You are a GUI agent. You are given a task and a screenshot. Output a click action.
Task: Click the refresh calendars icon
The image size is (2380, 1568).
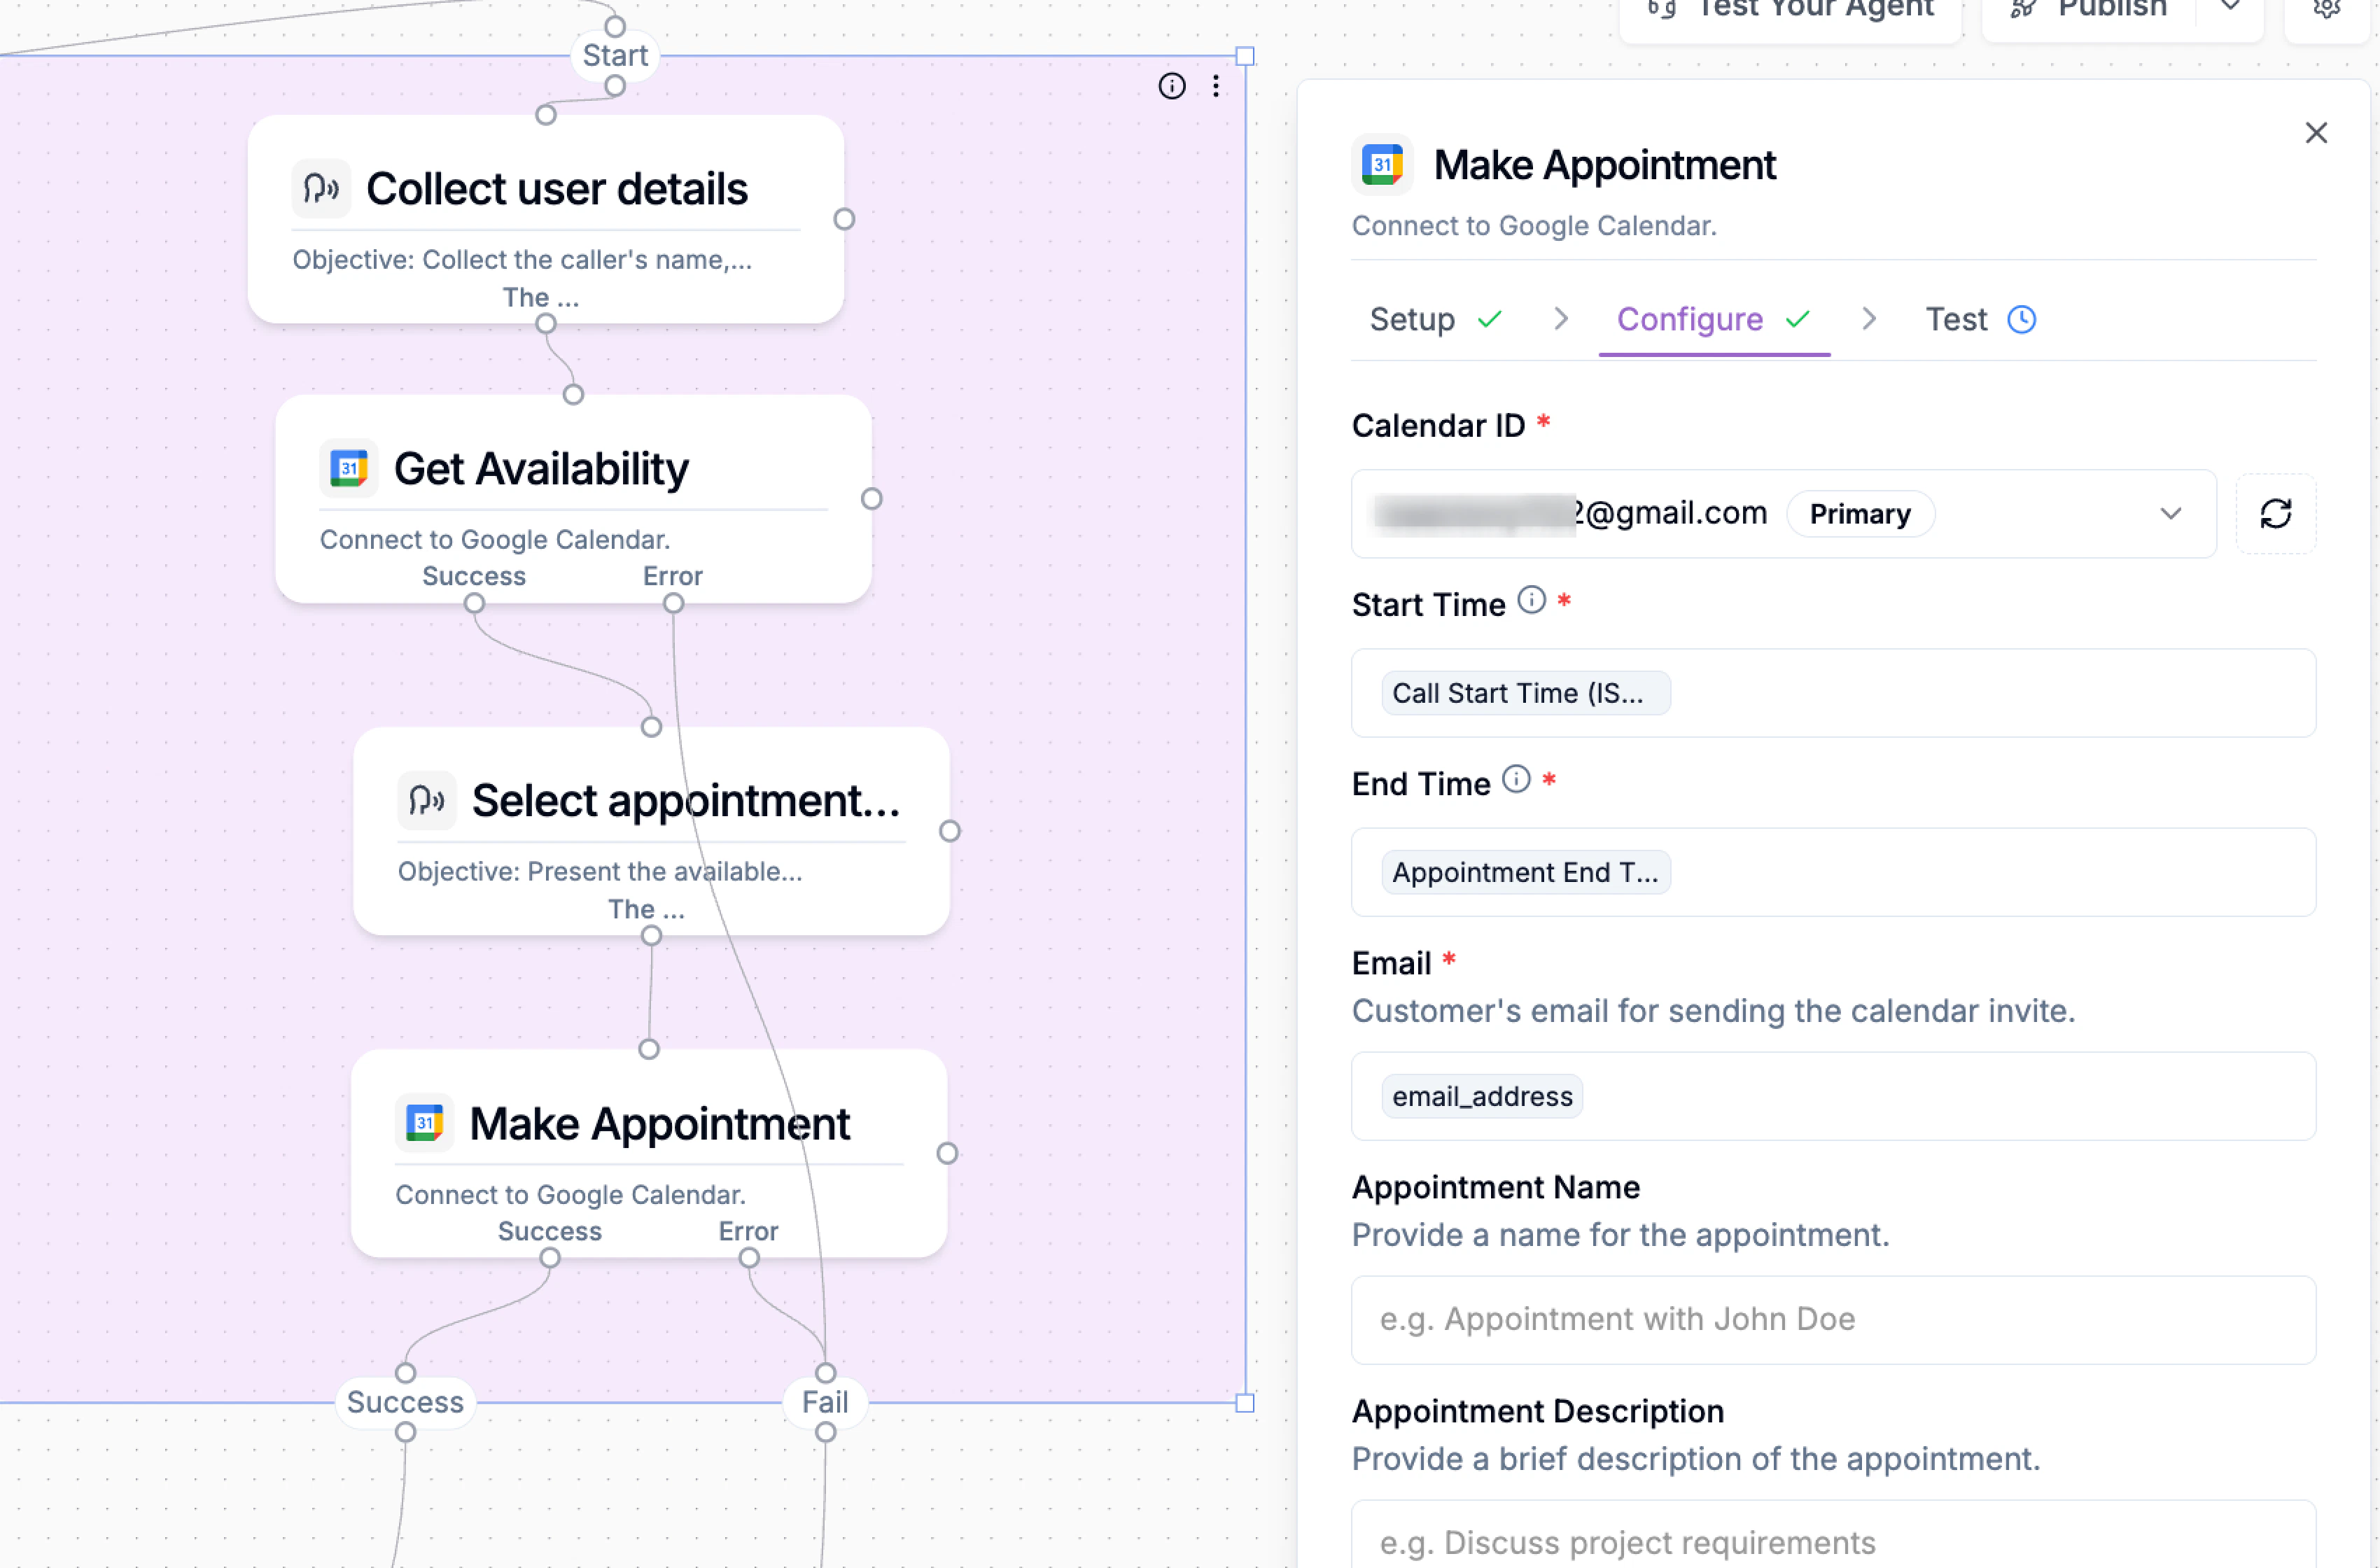click(x=2275, y=513)
